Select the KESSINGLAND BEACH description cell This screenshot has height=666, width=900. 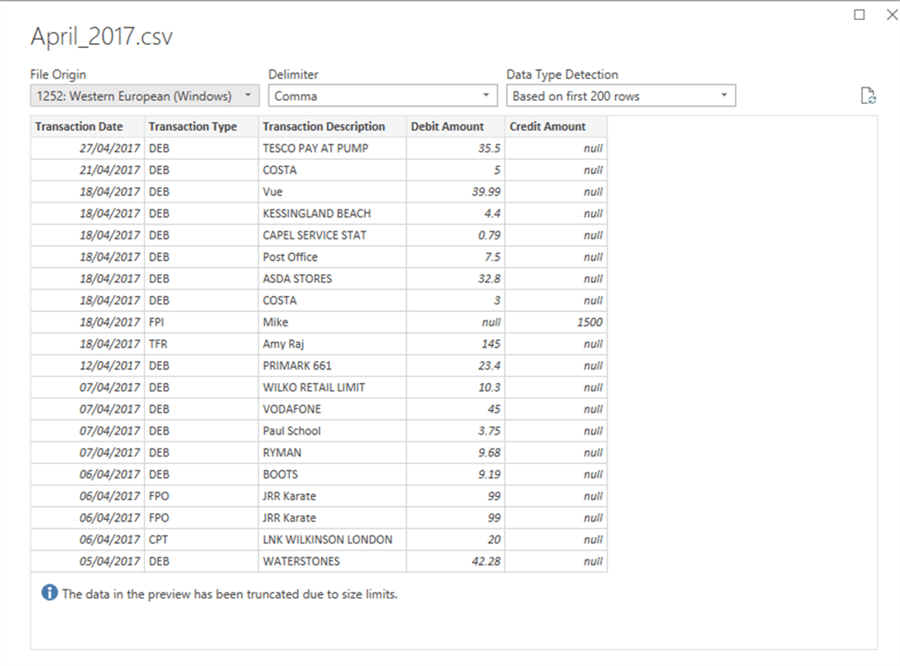click(x=332, y=214)
